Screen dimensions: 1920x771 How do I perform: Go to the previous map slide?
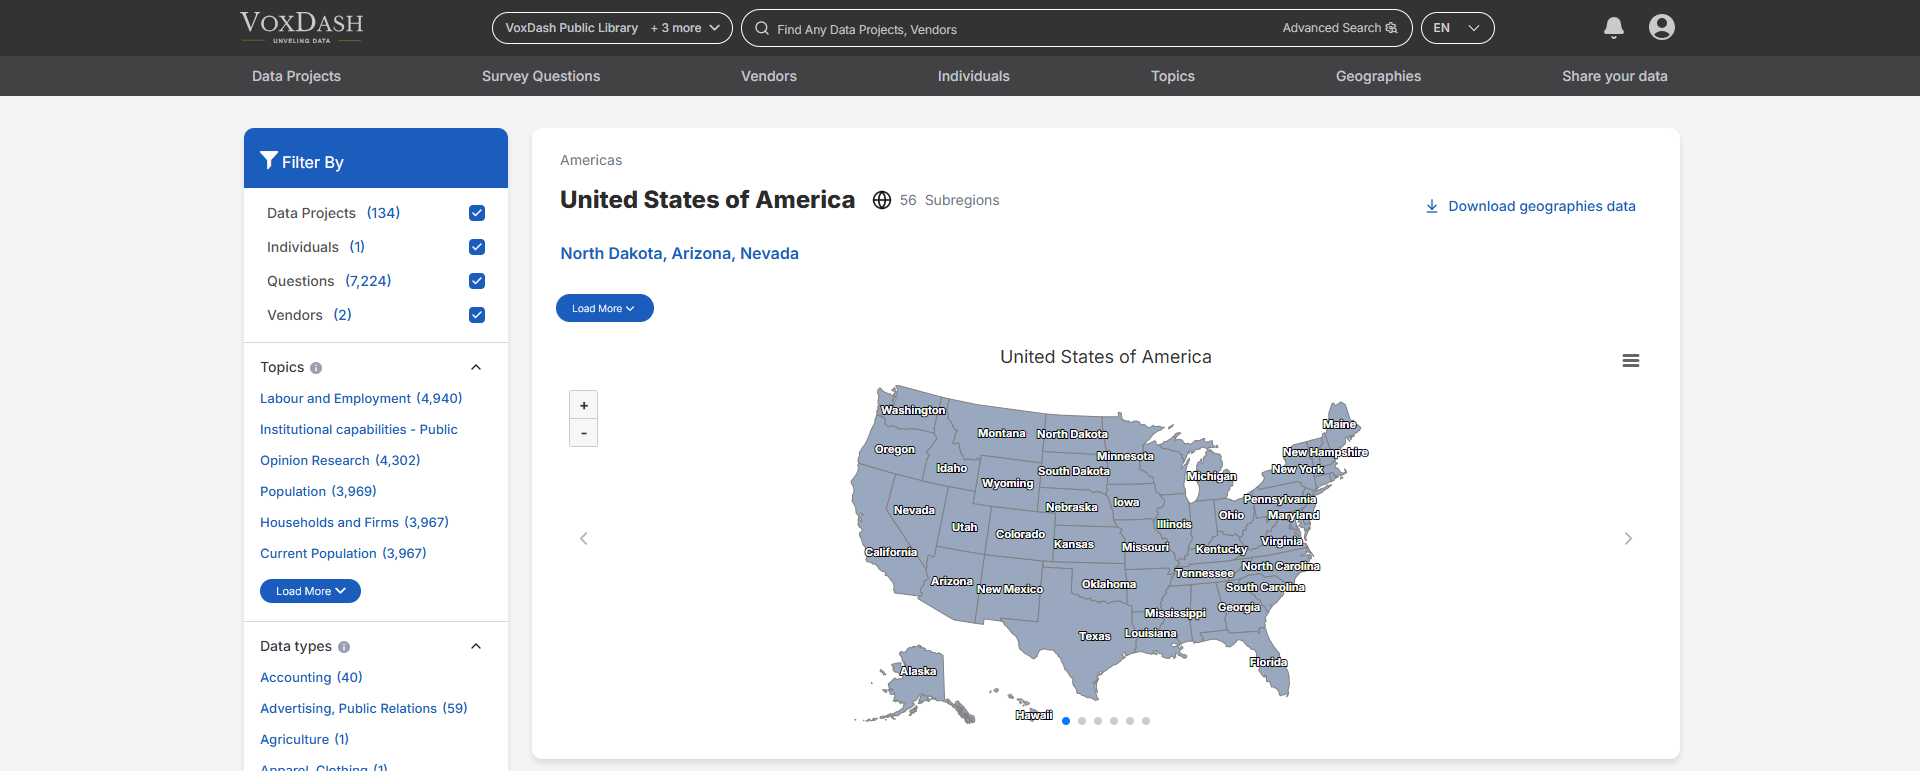tap(584, 538)
